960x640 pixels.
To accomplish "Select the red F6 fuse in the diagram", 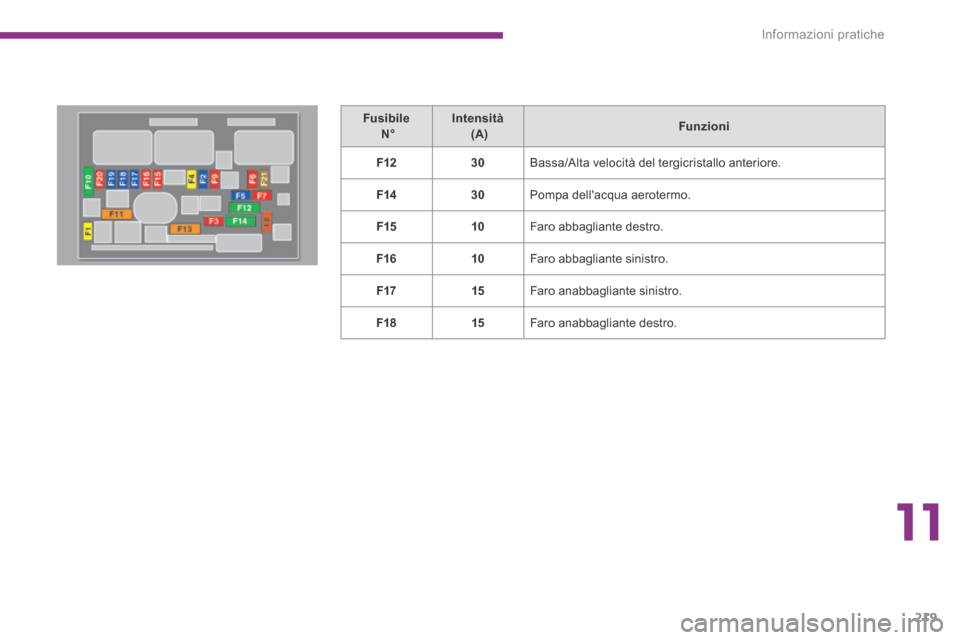I will pos(252,179).
